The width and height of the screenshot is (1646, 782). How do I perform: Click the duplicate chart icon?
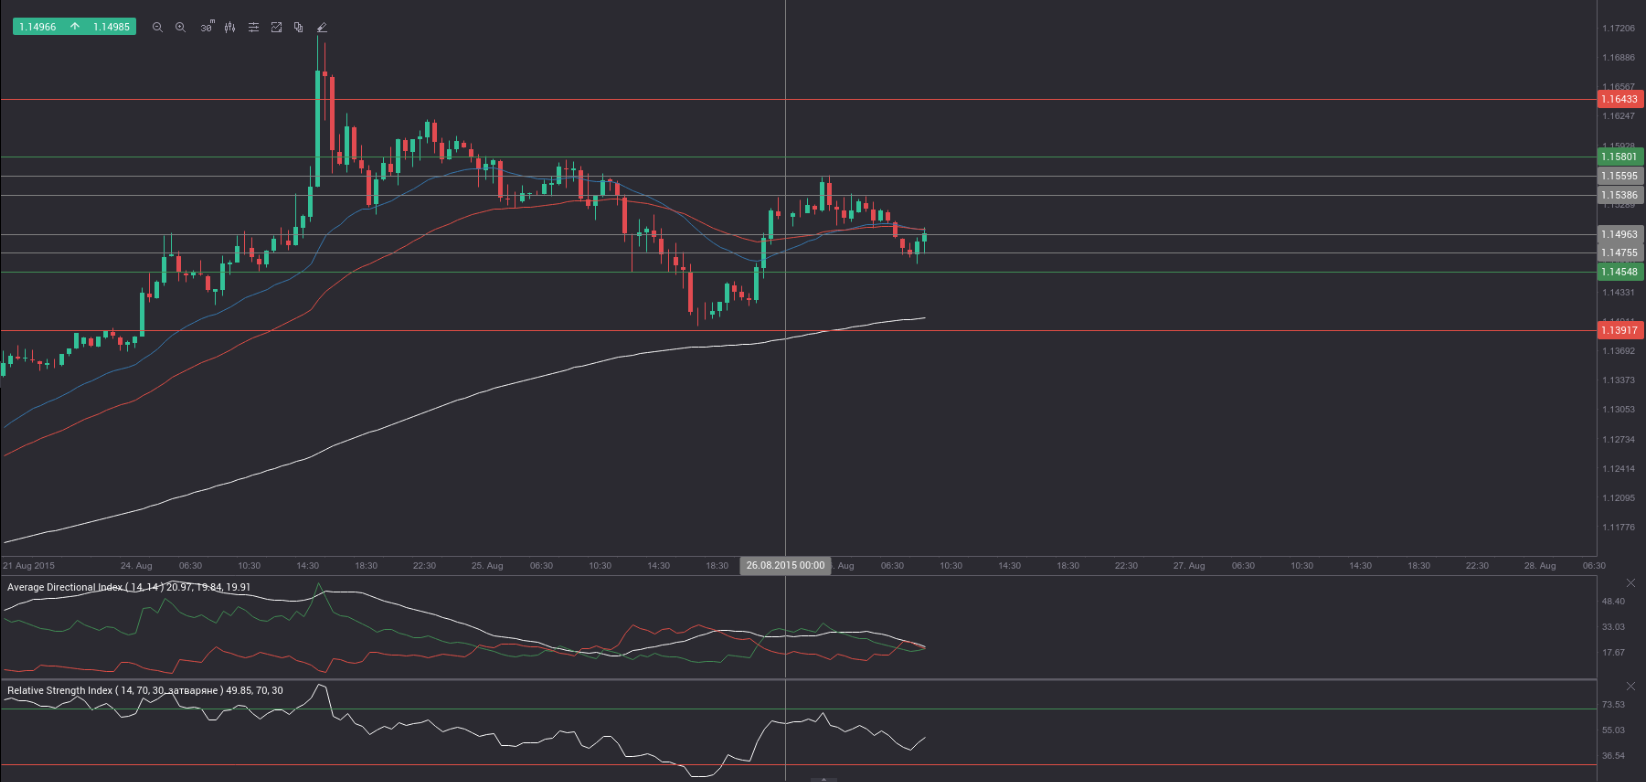point(299,27)
